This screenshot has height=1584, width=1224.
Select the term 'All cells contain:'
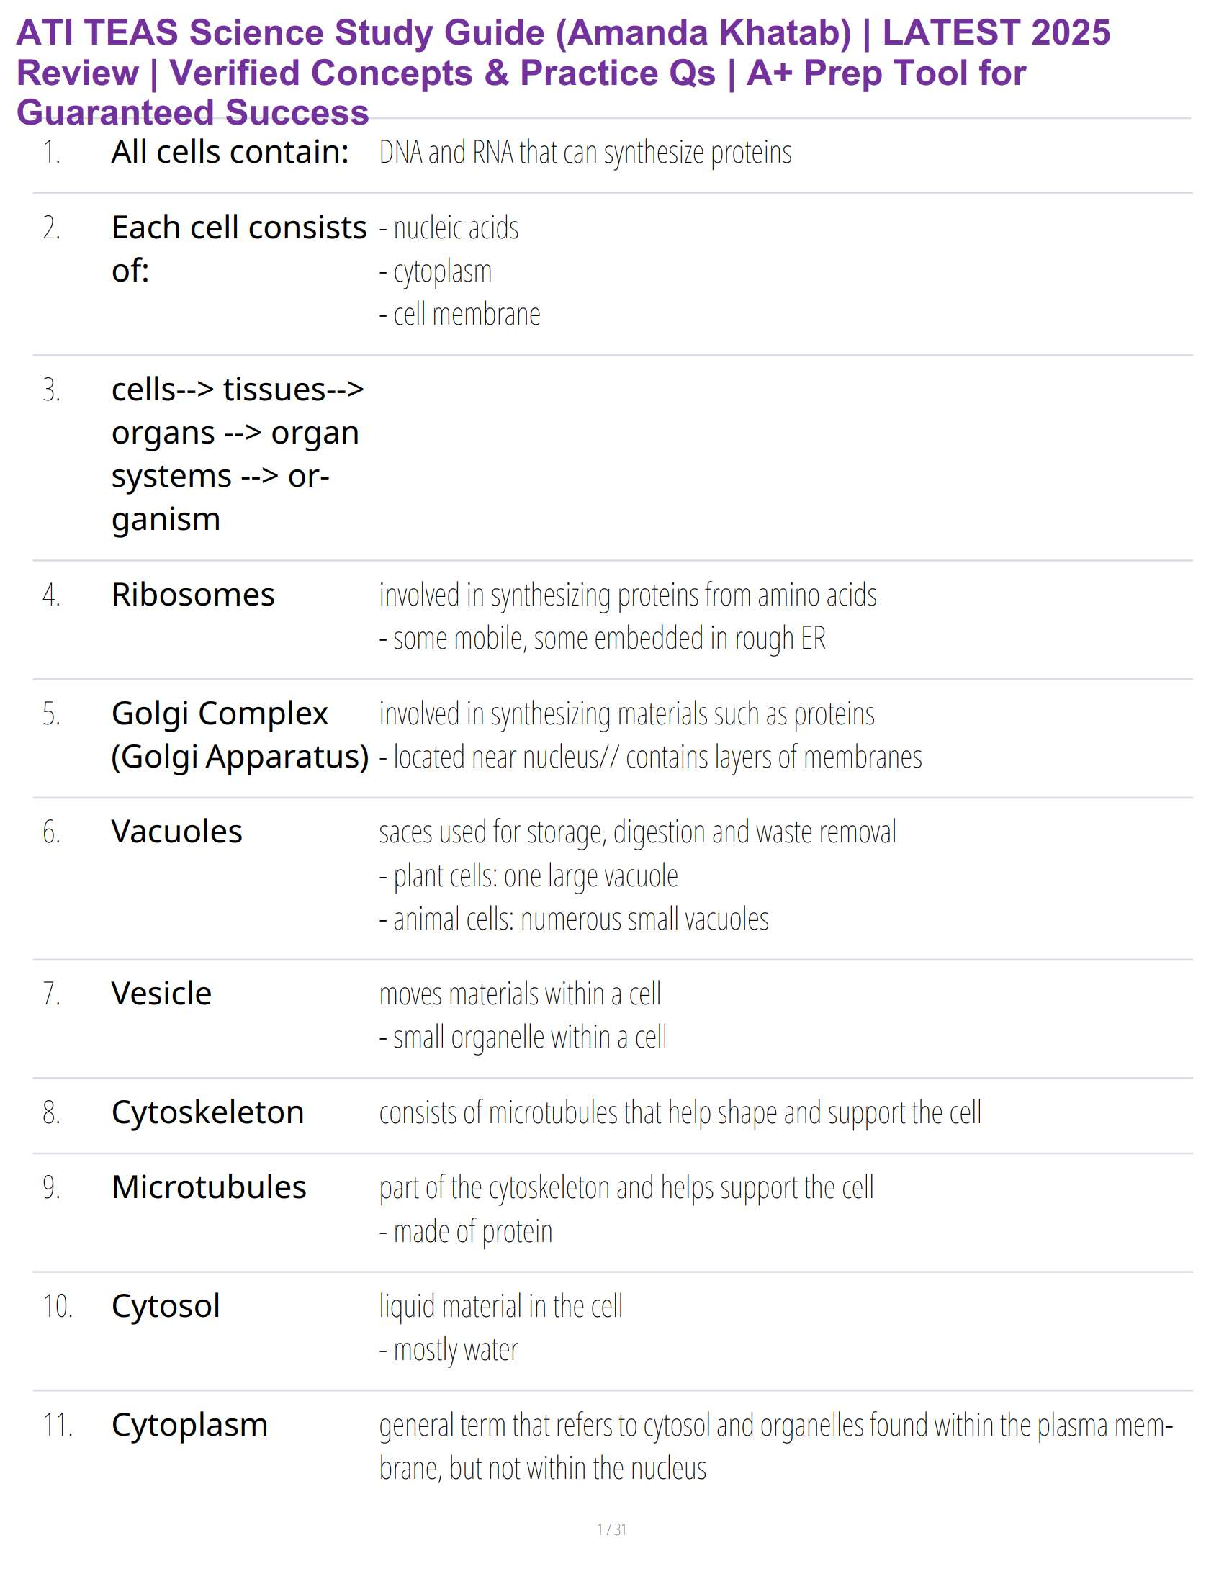click(230, 153)
